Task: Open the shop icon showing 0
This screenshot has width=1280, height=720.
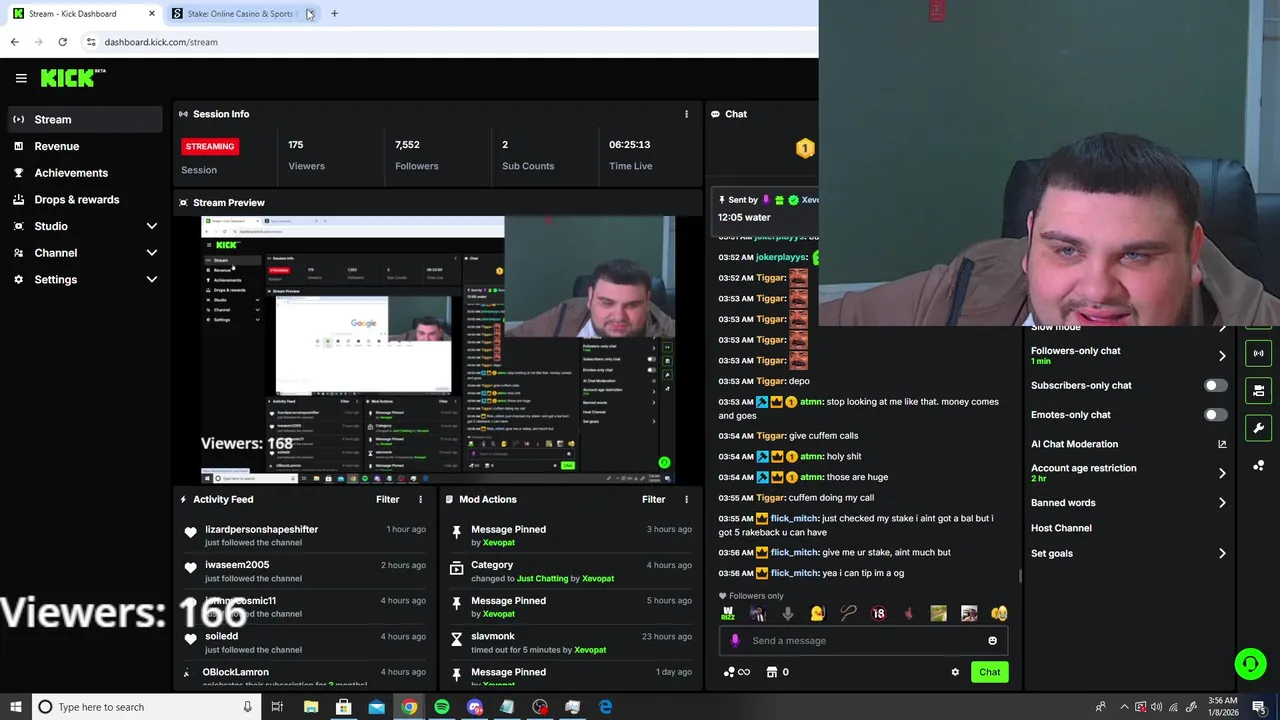Action: (x=777, y=672)
